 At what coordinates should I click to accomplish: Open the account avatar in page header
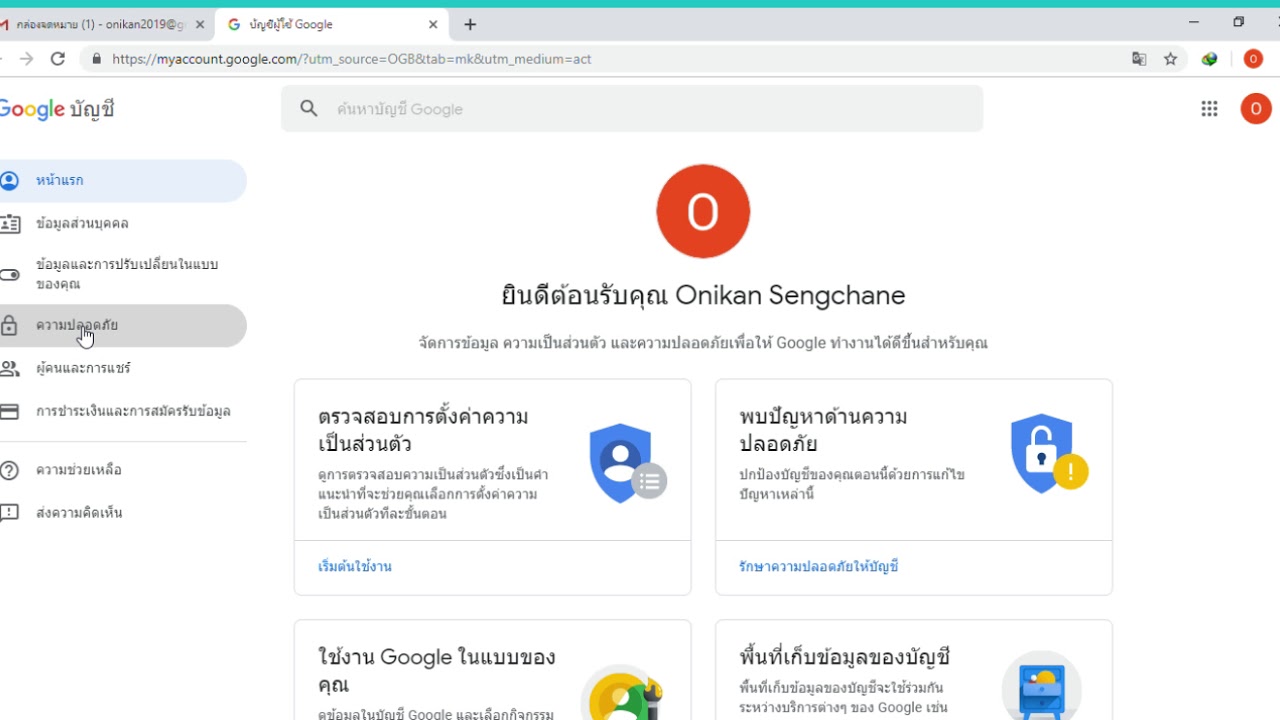[x=1255, y=109]
